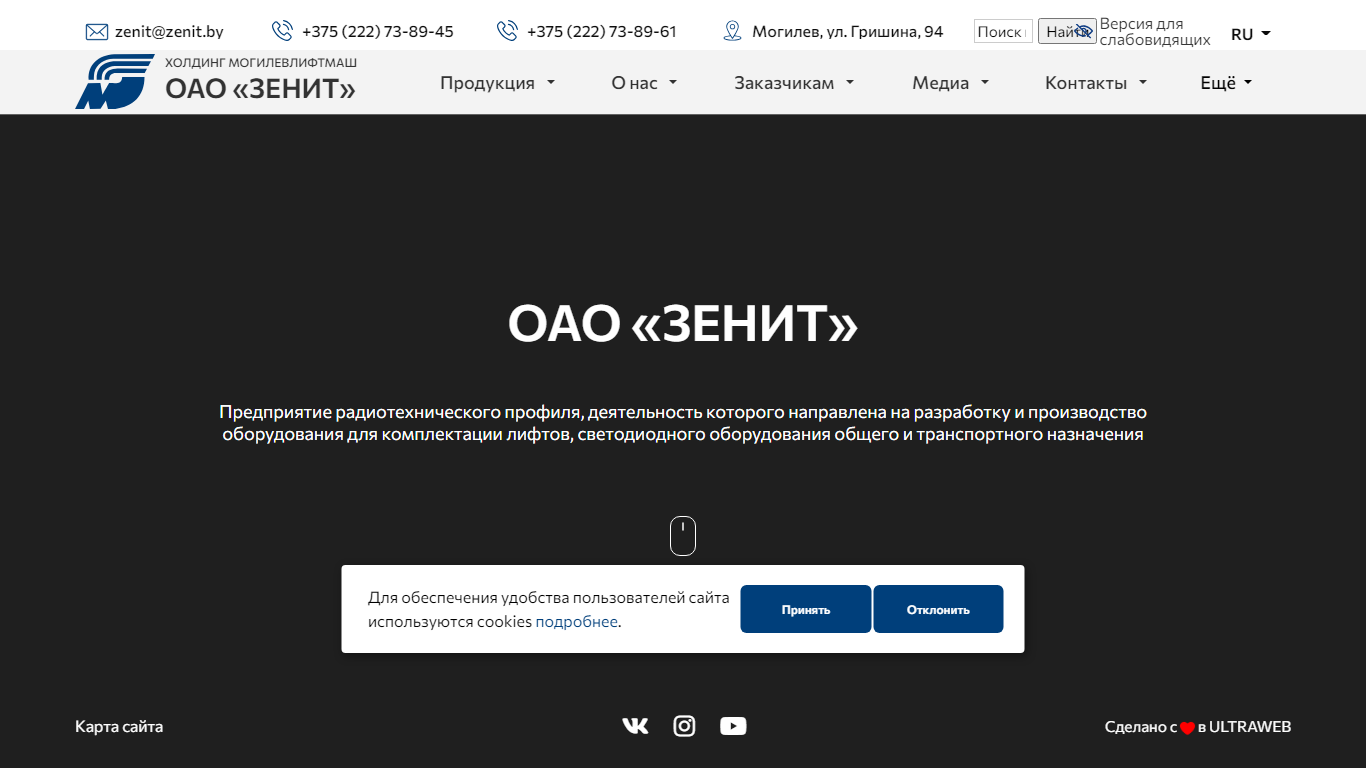Expand the Продукция dropdown menu
This screenshot has height=768, width=1366.
click(x=497, y=83)
